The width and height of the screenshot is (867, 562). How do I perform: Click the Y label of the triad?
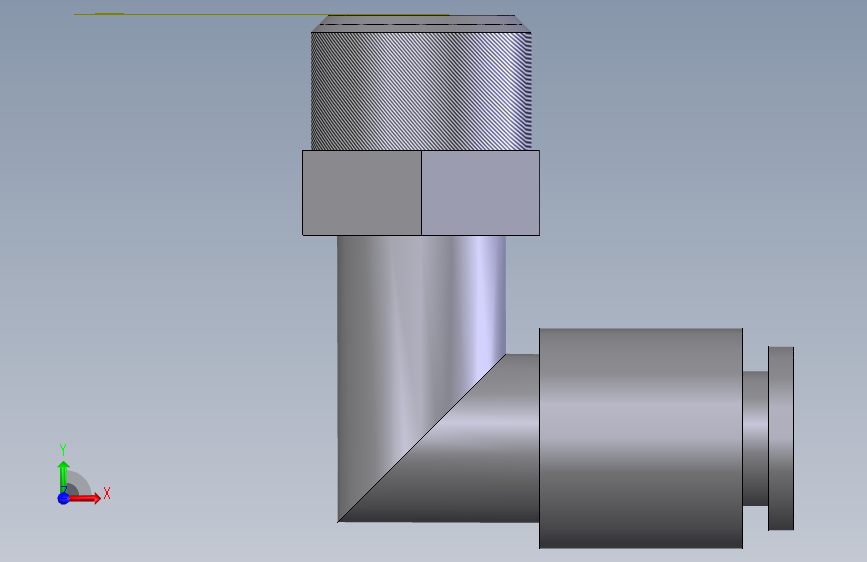click(x=63, y=450)
